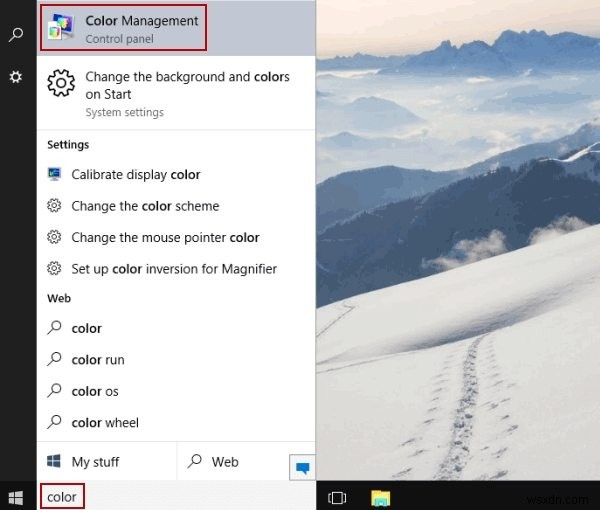Click gear icon beside mouse pointer color
Screen dimensions: 600x510
pyautogui.click(x=54, y=237)
